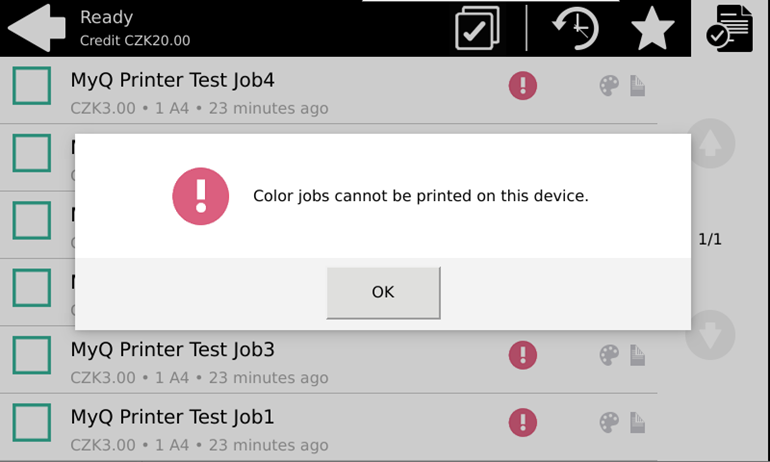Check the box for MyQ Printer Test Job3
Screen dimensions: 770x462
32,355
